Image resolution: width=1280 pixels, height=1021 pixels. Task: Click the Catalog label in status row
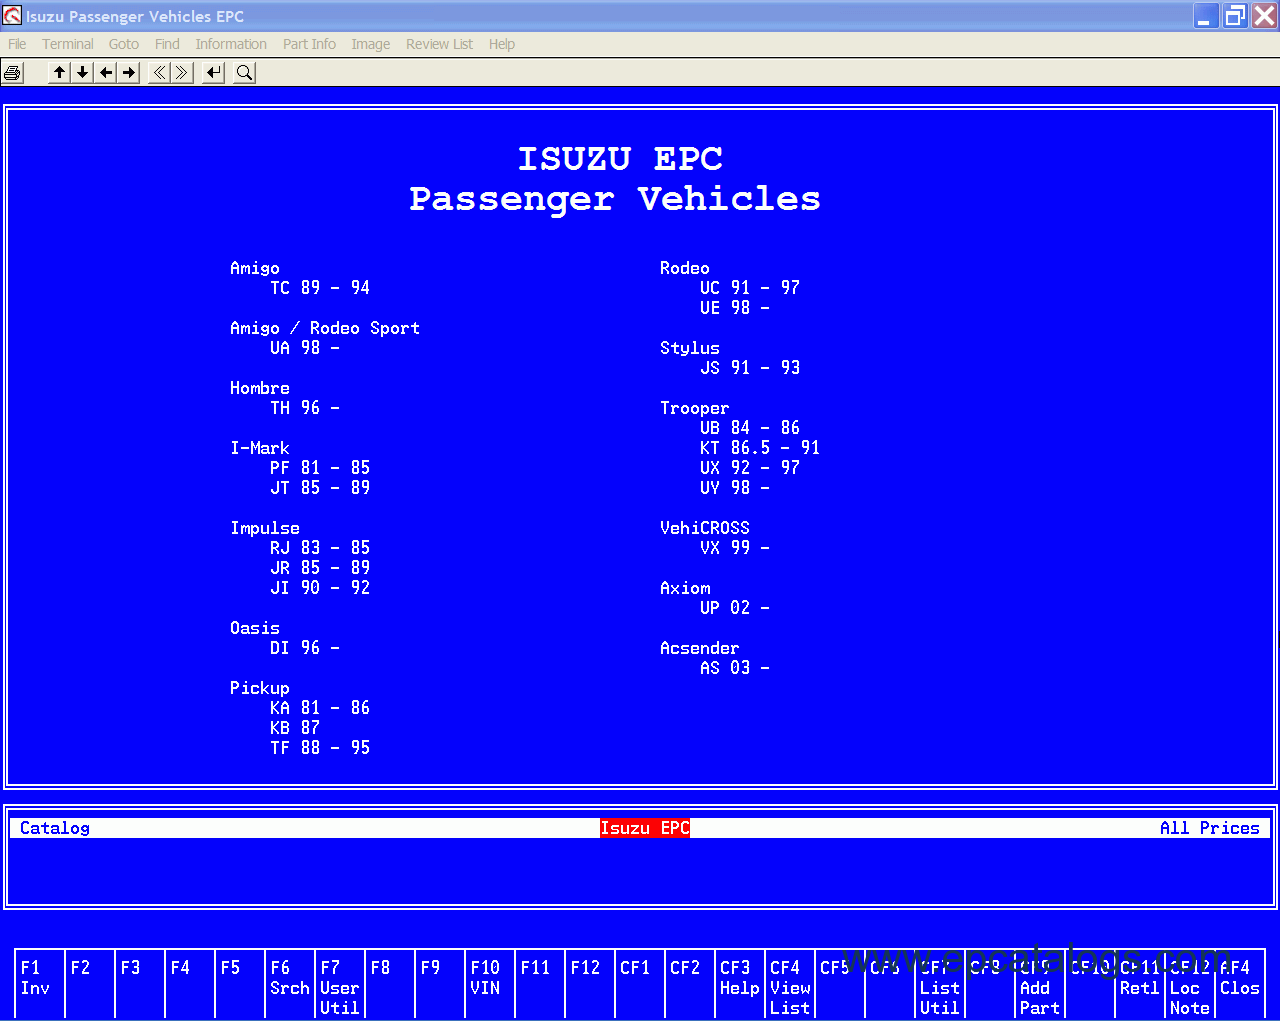[x=55, y=828]
